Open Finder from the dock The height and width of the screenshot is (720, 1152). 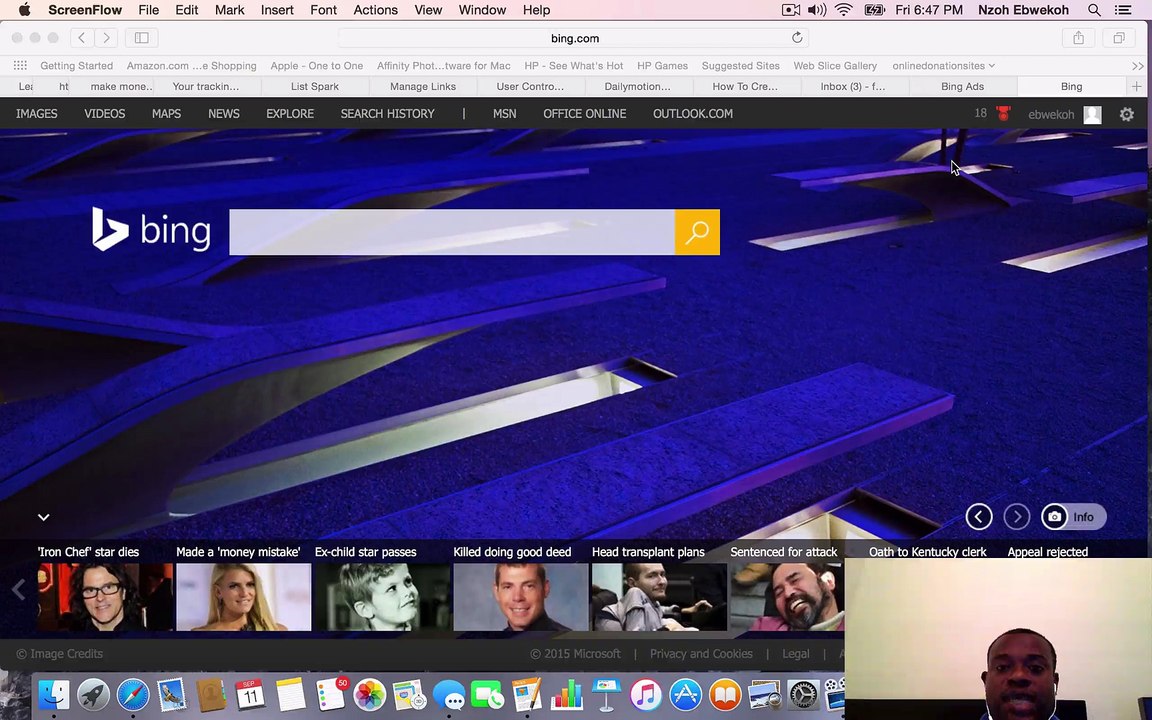click(x=54, y=695)
